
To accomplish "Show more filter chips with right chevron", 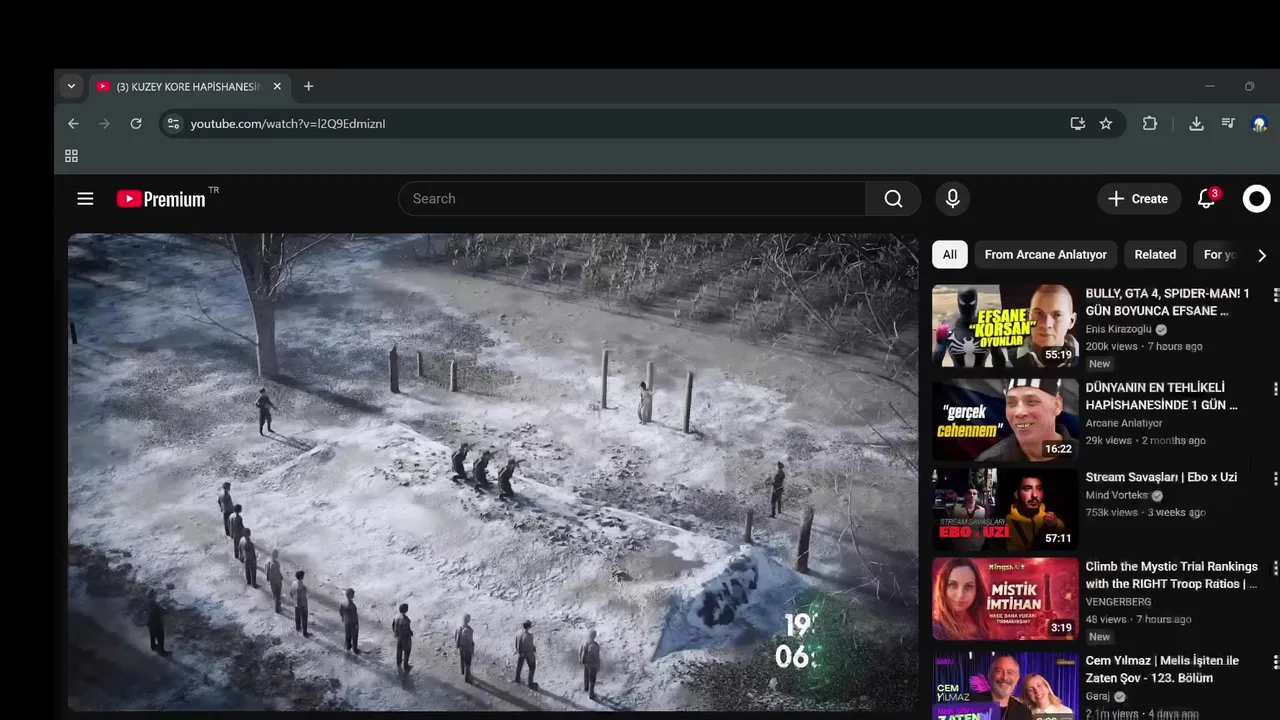I will [1262, 255].
